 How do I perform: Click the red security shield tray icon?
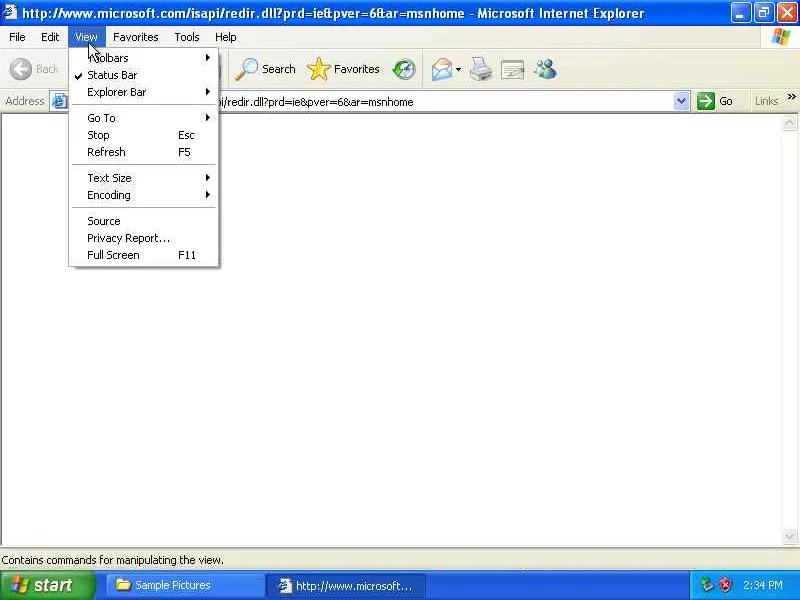[726, 585]
